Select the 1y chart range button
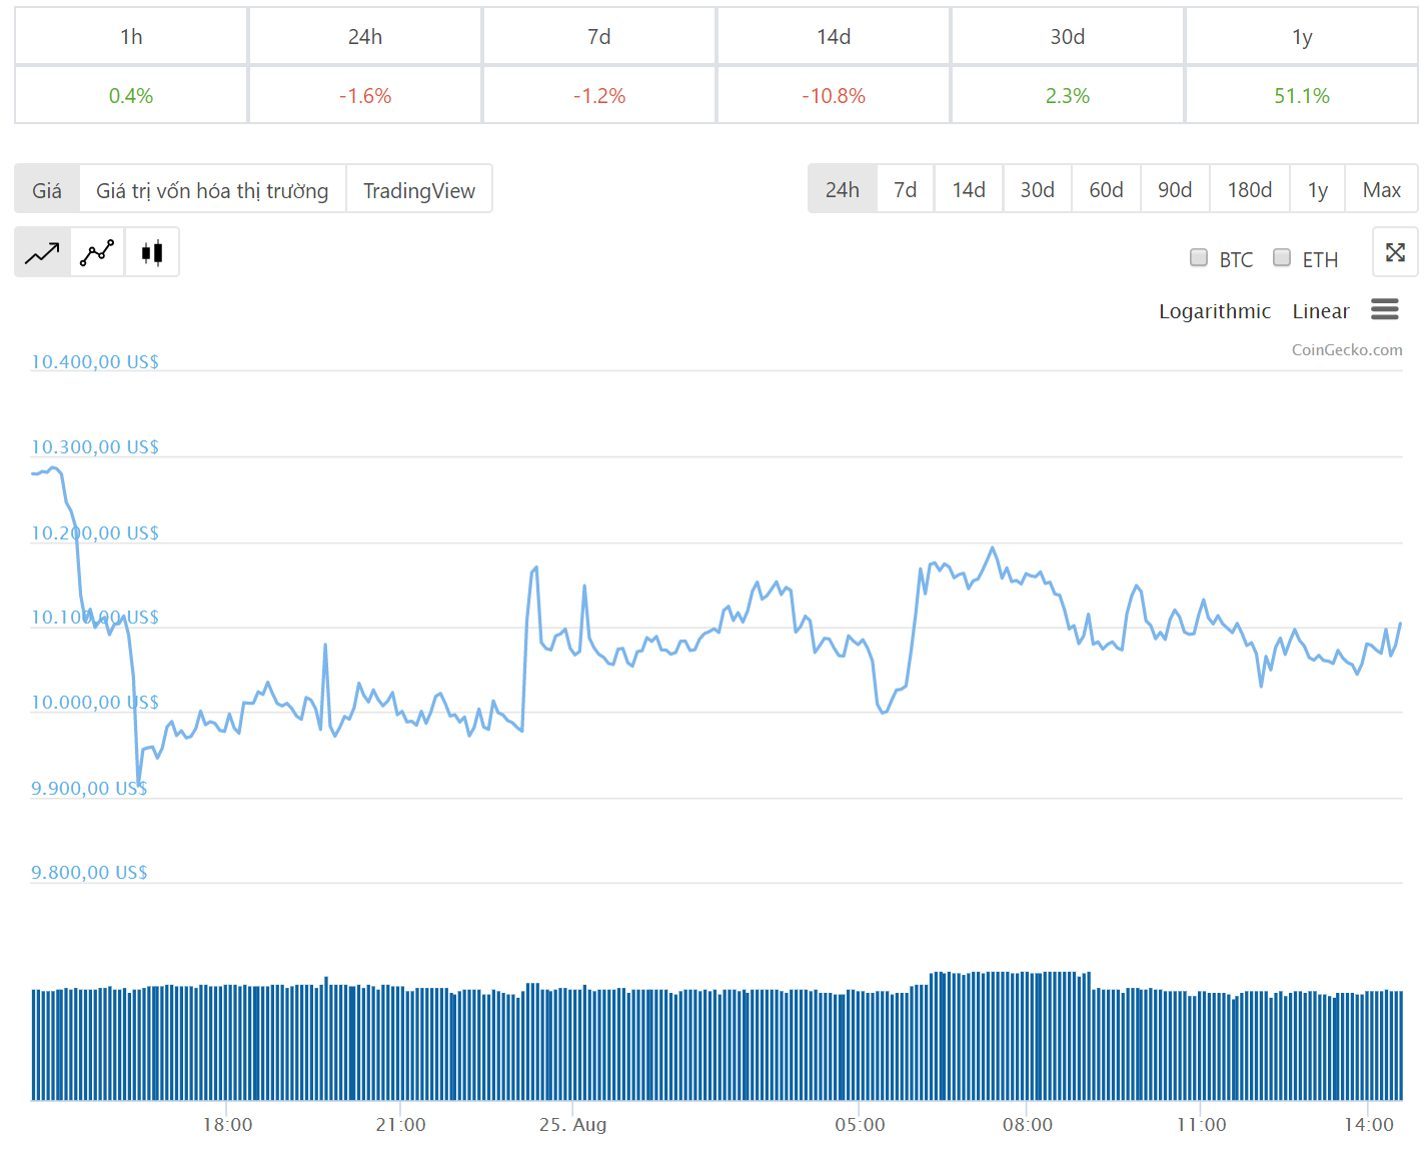This screenshot has width=1428, height=1149. tap(1318, 189)
